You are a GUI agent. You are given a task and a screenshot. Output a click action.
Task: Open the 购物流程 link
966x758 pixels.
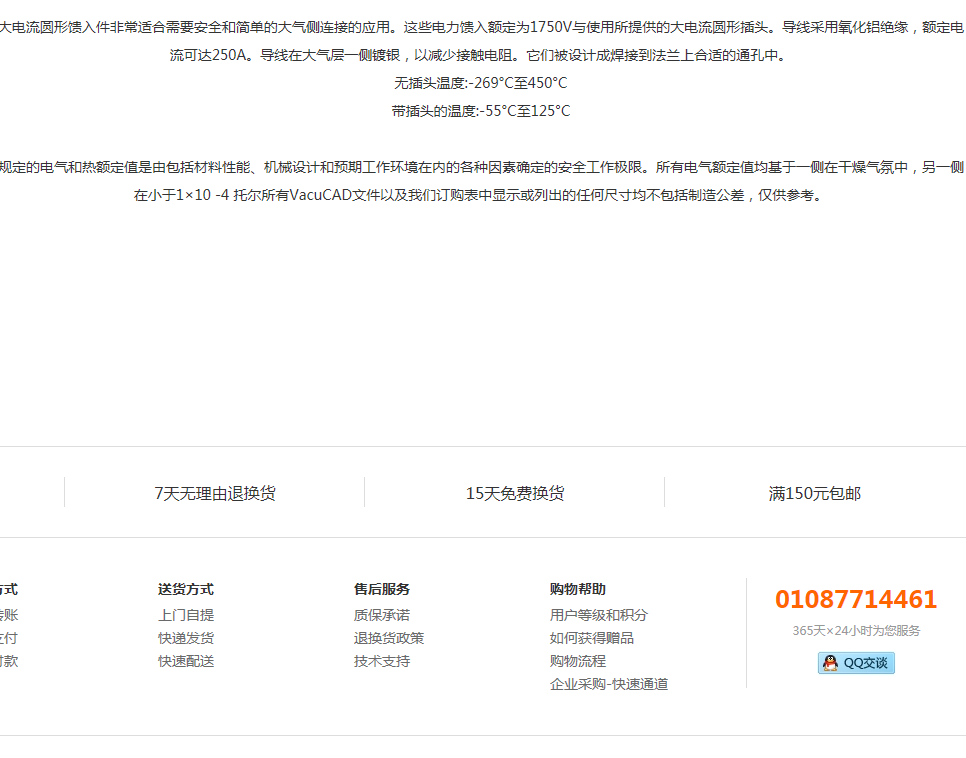click(x=577, y=661)
